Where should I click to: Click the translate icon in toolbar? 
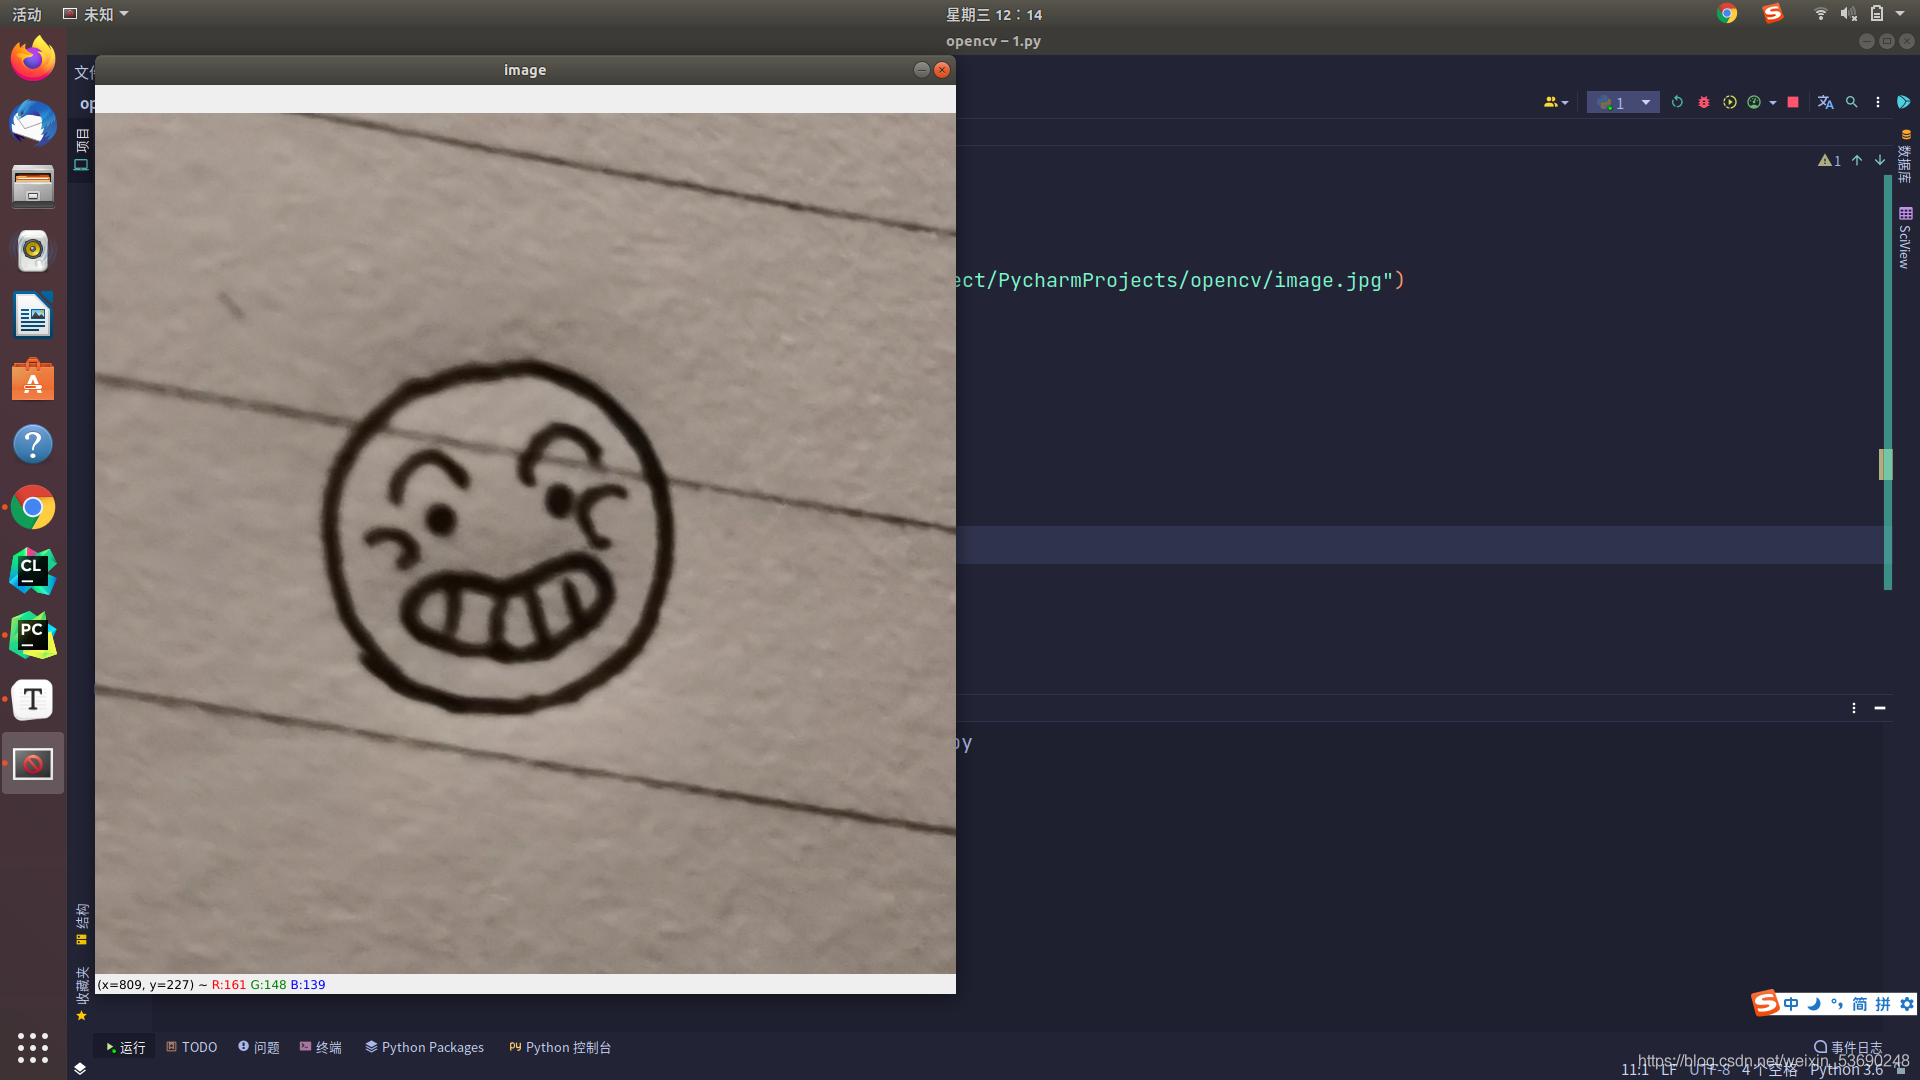point(1825,102)
